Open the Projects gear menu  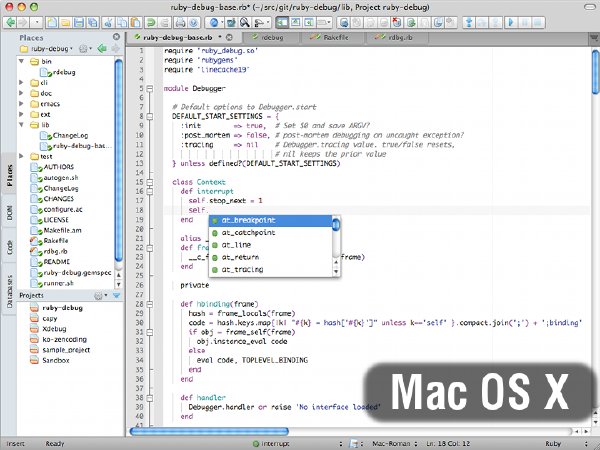pos(101,295)
